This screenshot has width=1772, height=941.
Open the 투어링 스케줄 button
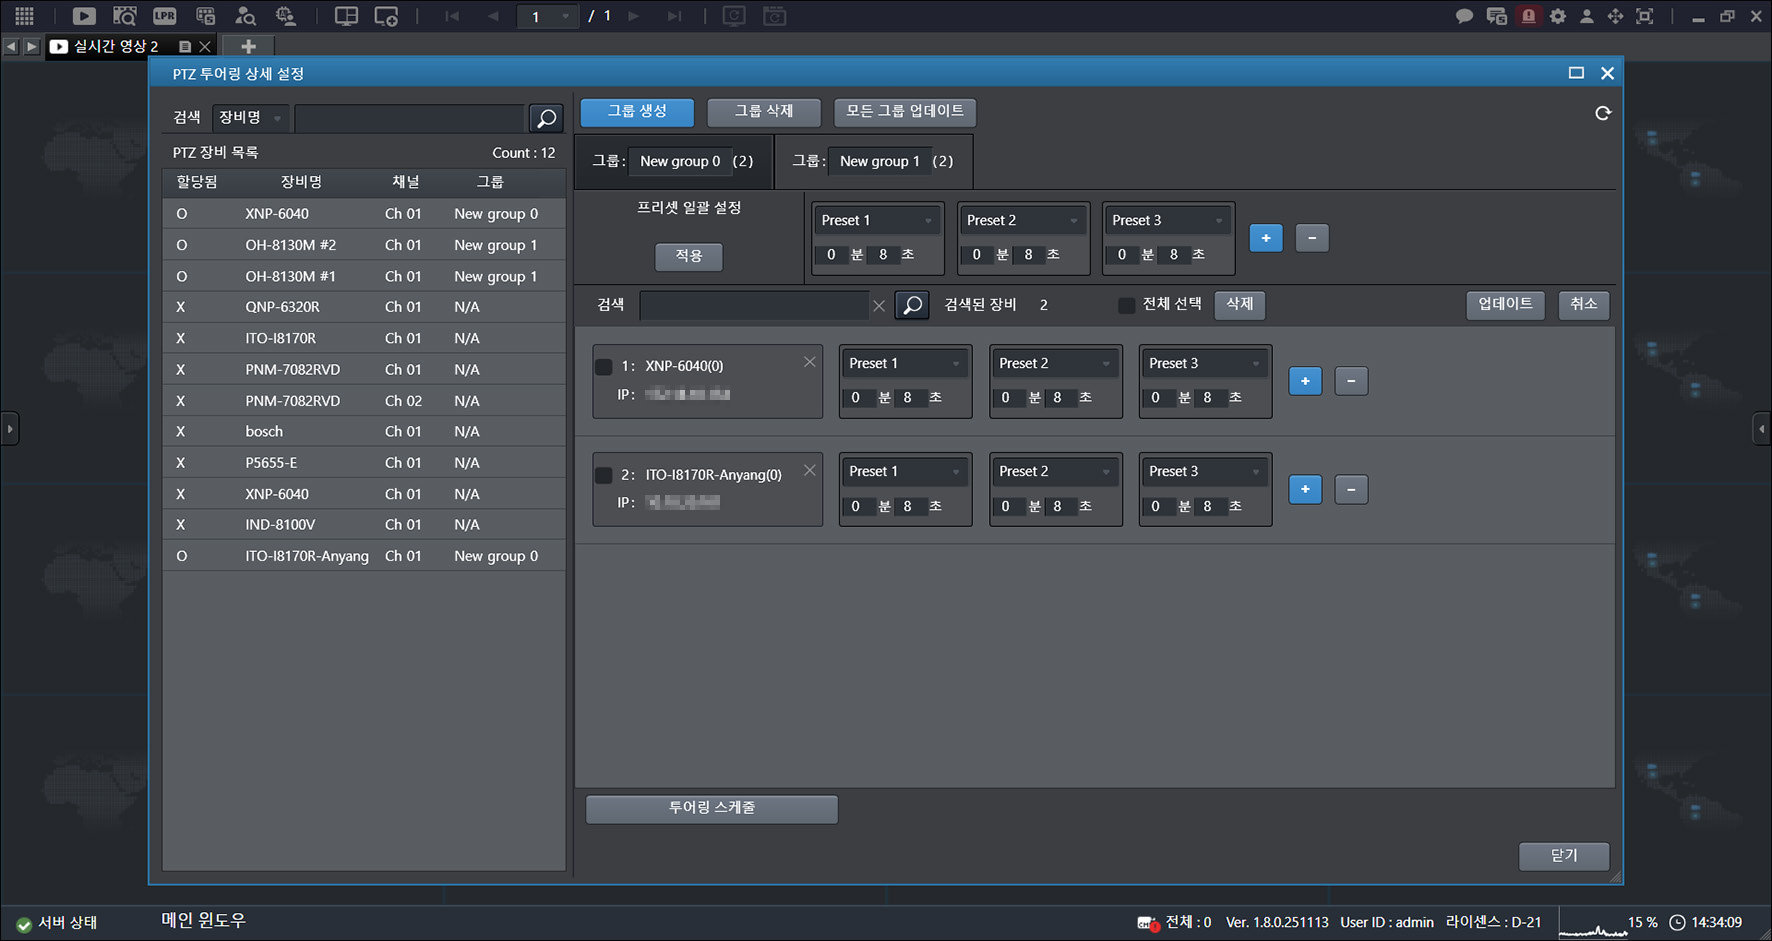[x=712, y=809]
